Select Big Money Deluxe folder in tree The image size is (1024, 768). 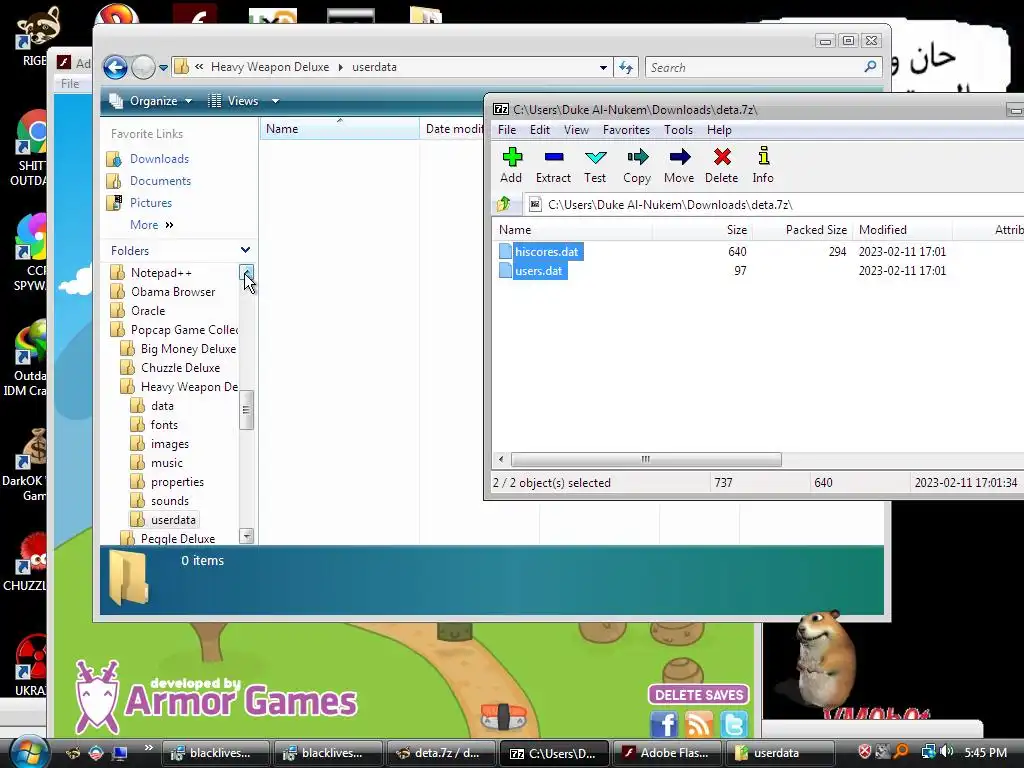click(x=188, y=349)
